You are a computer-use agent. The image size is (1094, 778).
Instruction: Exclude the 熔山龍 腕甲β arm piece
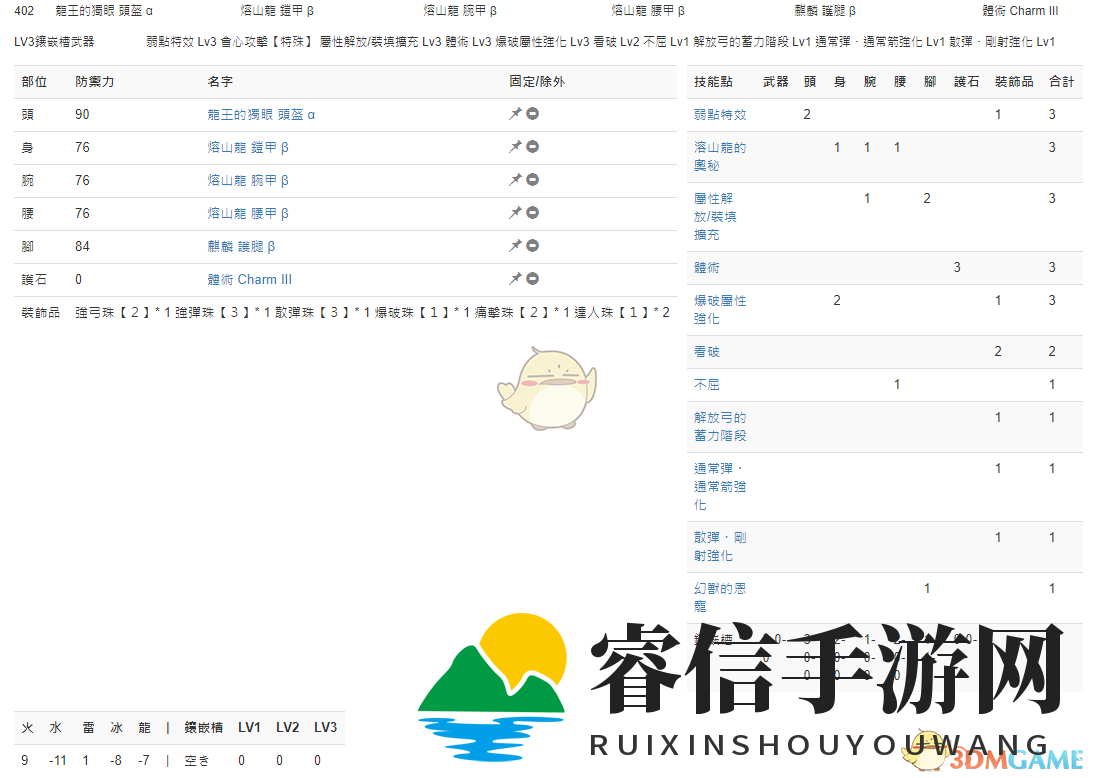click(x=534, y=180)
